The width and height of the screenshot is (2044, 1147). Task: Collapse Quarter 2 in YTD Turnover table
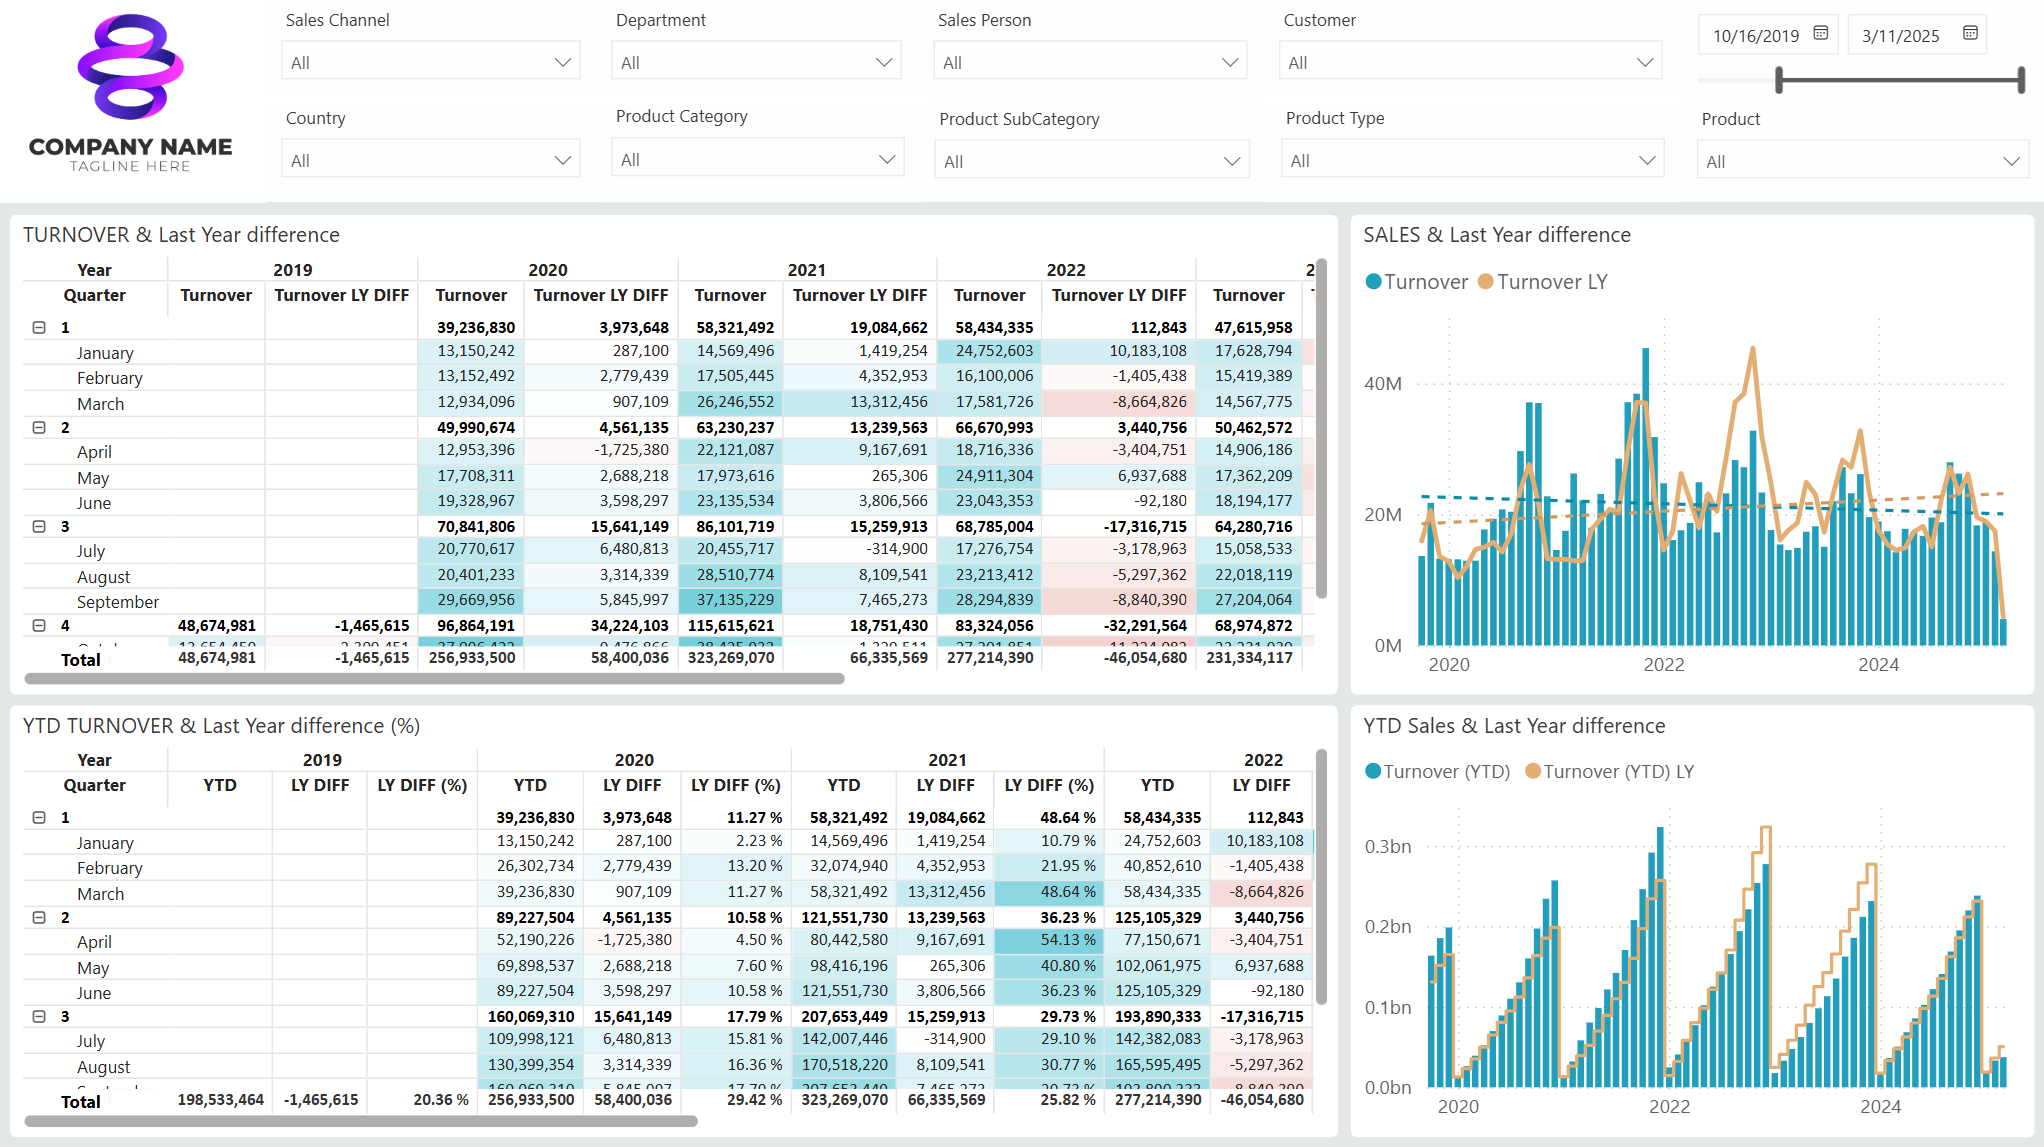[39, 917]
